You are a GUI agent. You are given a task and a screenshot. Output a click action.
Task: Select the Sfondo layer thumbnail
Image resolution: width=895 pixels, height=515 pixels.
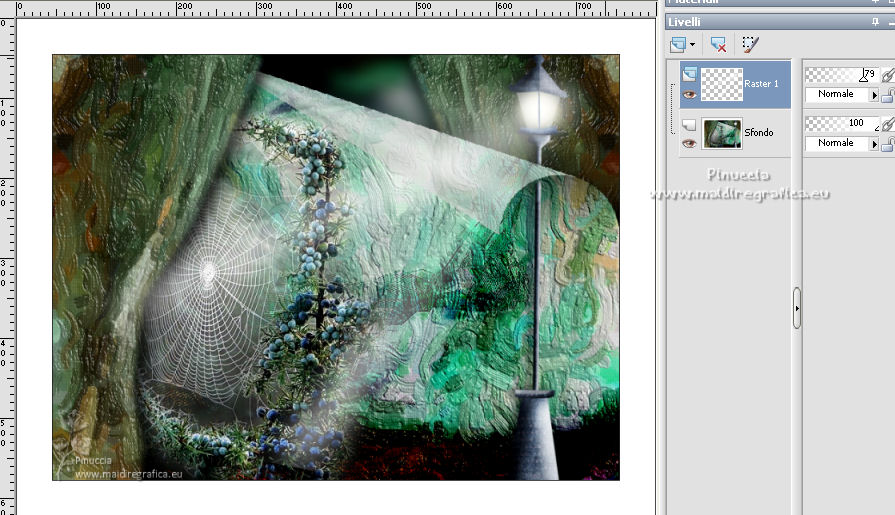click(722, 134)
